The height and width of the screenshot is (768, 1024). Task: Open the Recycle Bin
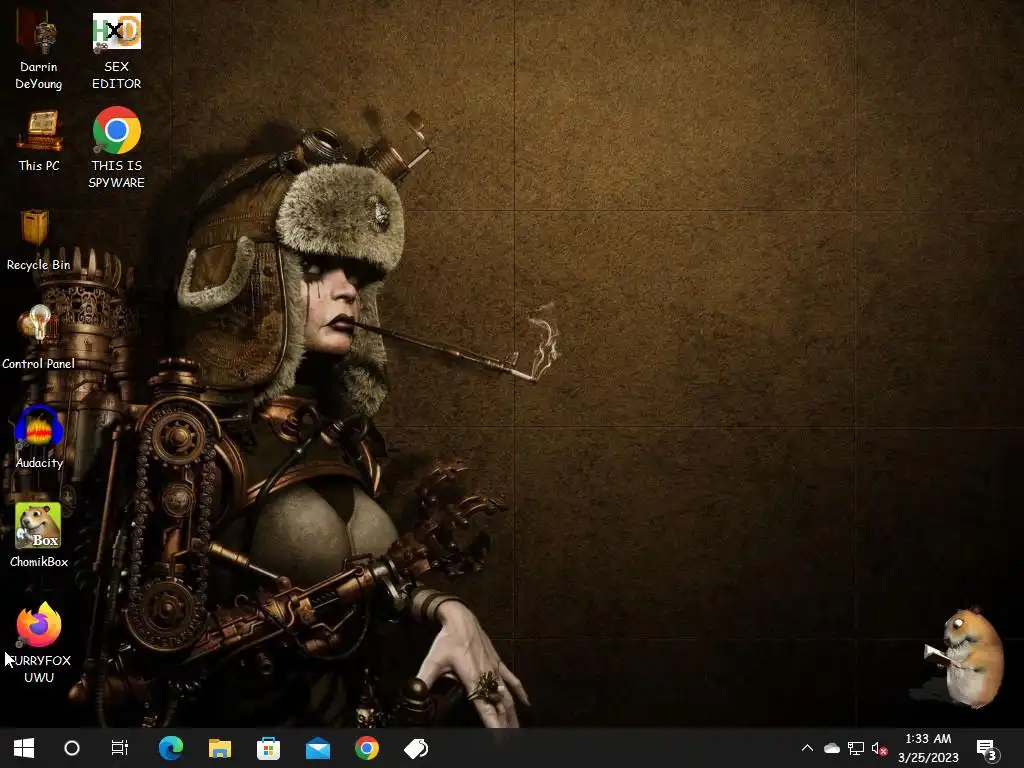[38, 240]
